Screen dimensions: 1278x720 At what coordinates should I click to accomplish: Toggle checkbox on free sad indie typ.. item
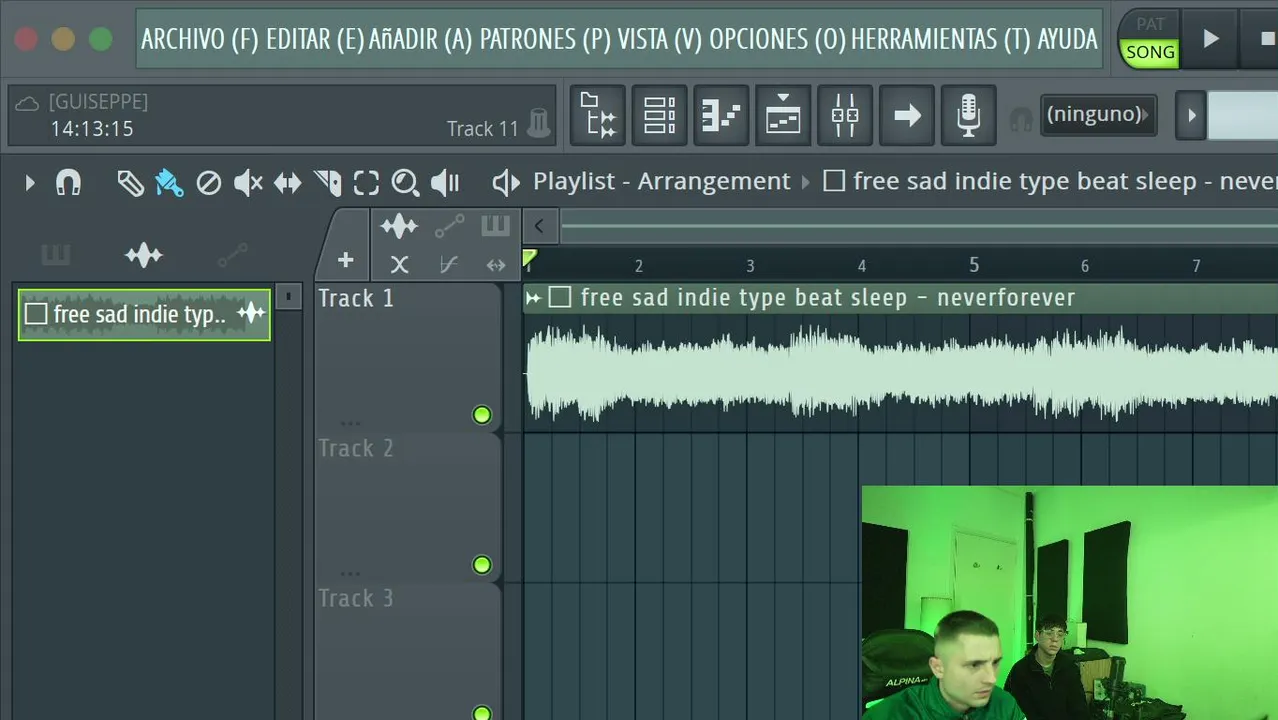[x=36, y=314]
